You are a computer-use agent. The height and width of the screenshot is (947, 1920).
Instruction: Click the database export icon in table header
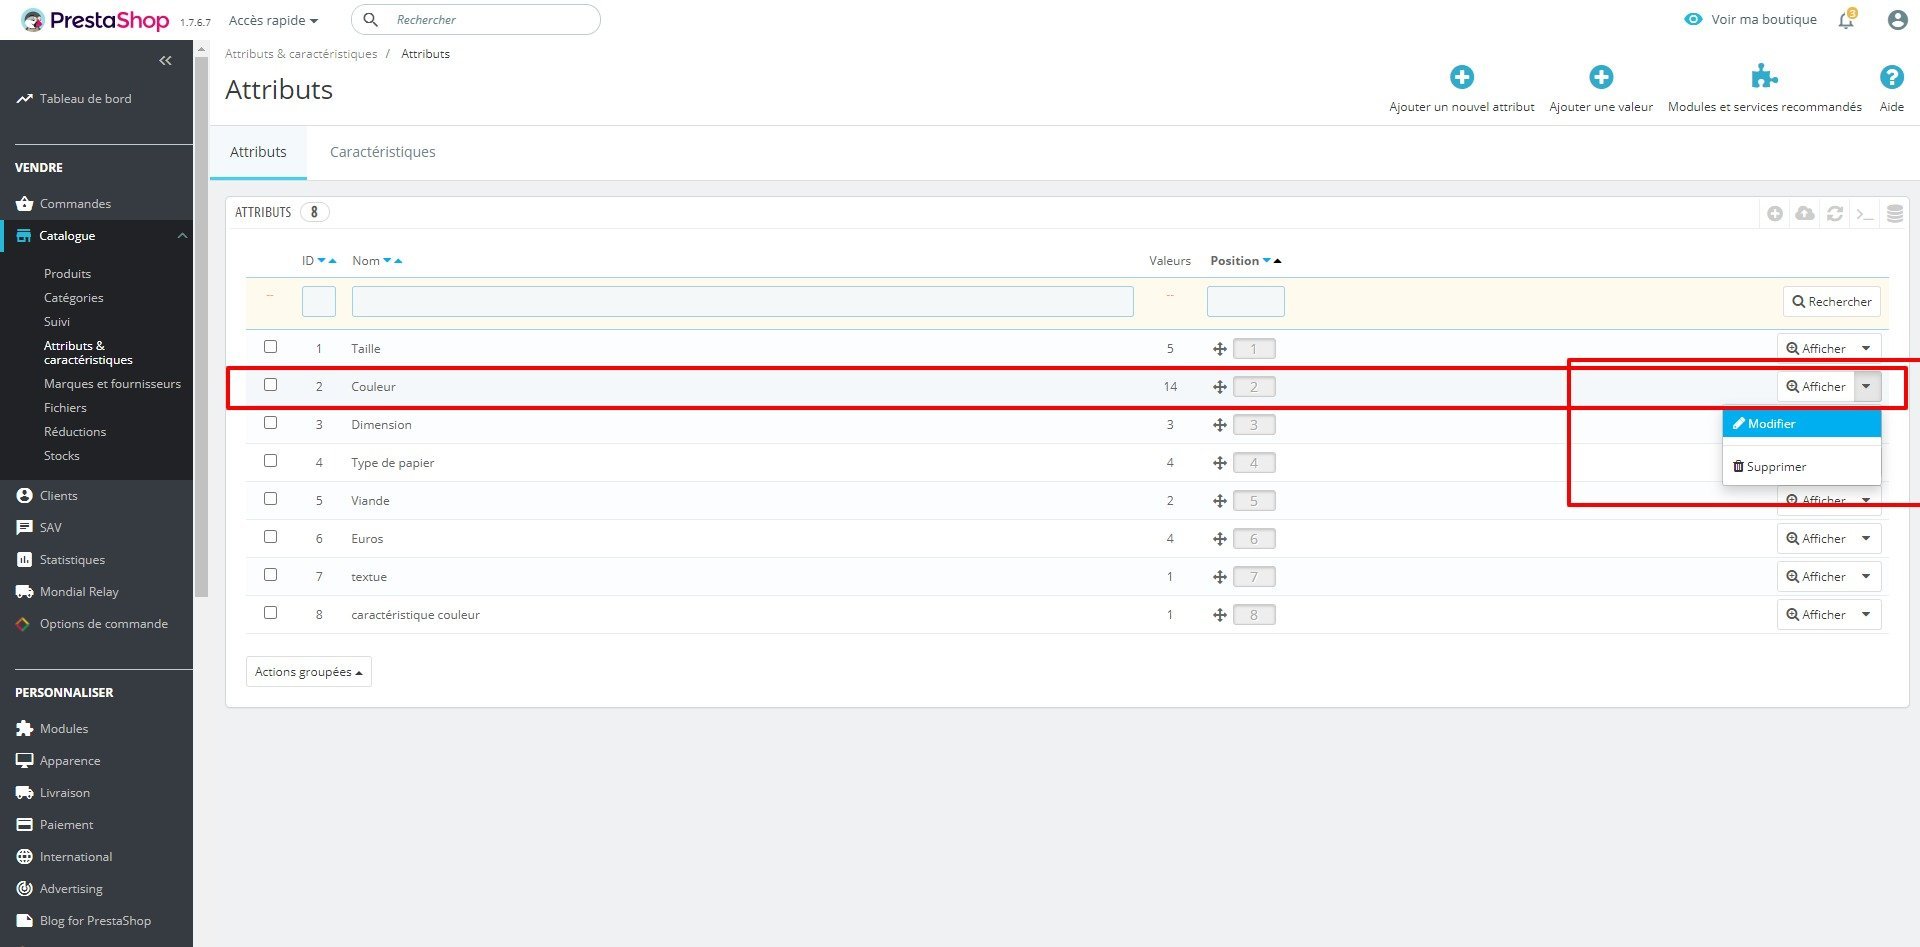(1895, 213)
